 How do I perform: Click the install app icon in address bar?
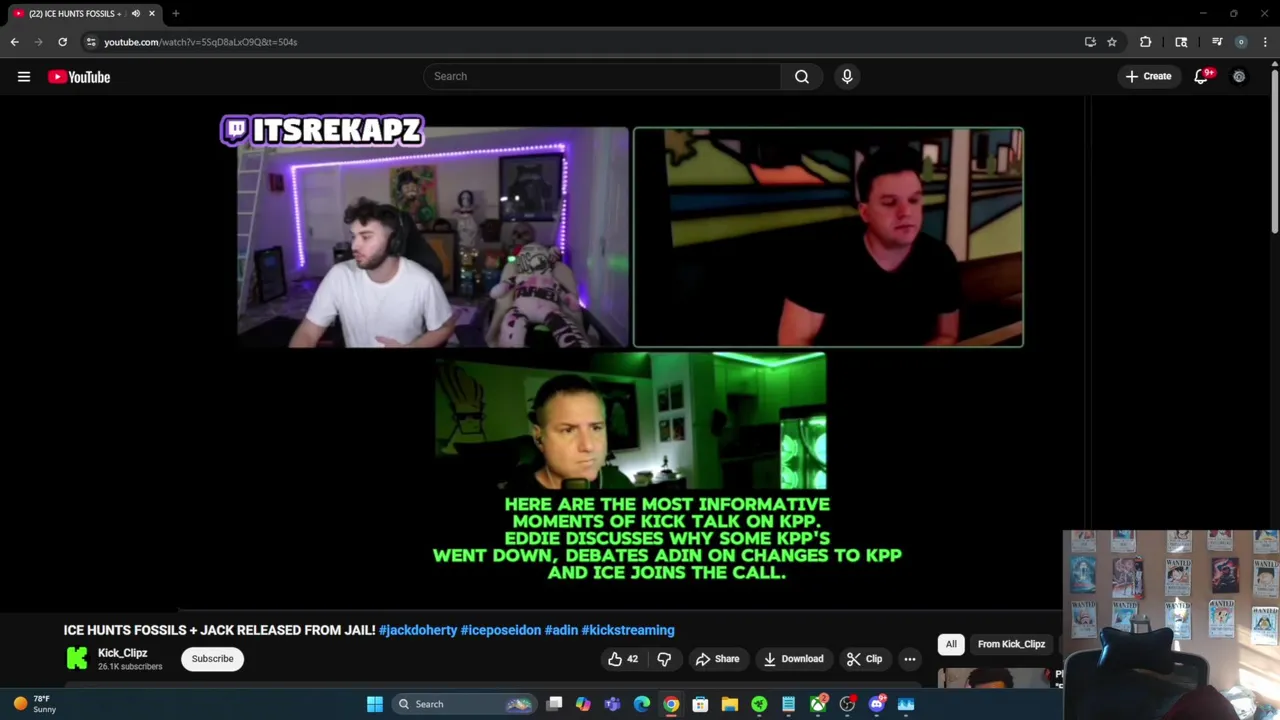point(1090,42)
